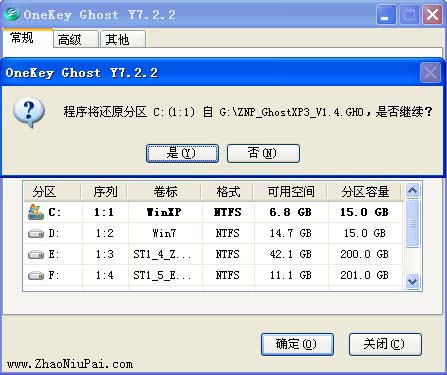Click the 确定(O) button
This screenshot has height=375, width=447.
297,344
